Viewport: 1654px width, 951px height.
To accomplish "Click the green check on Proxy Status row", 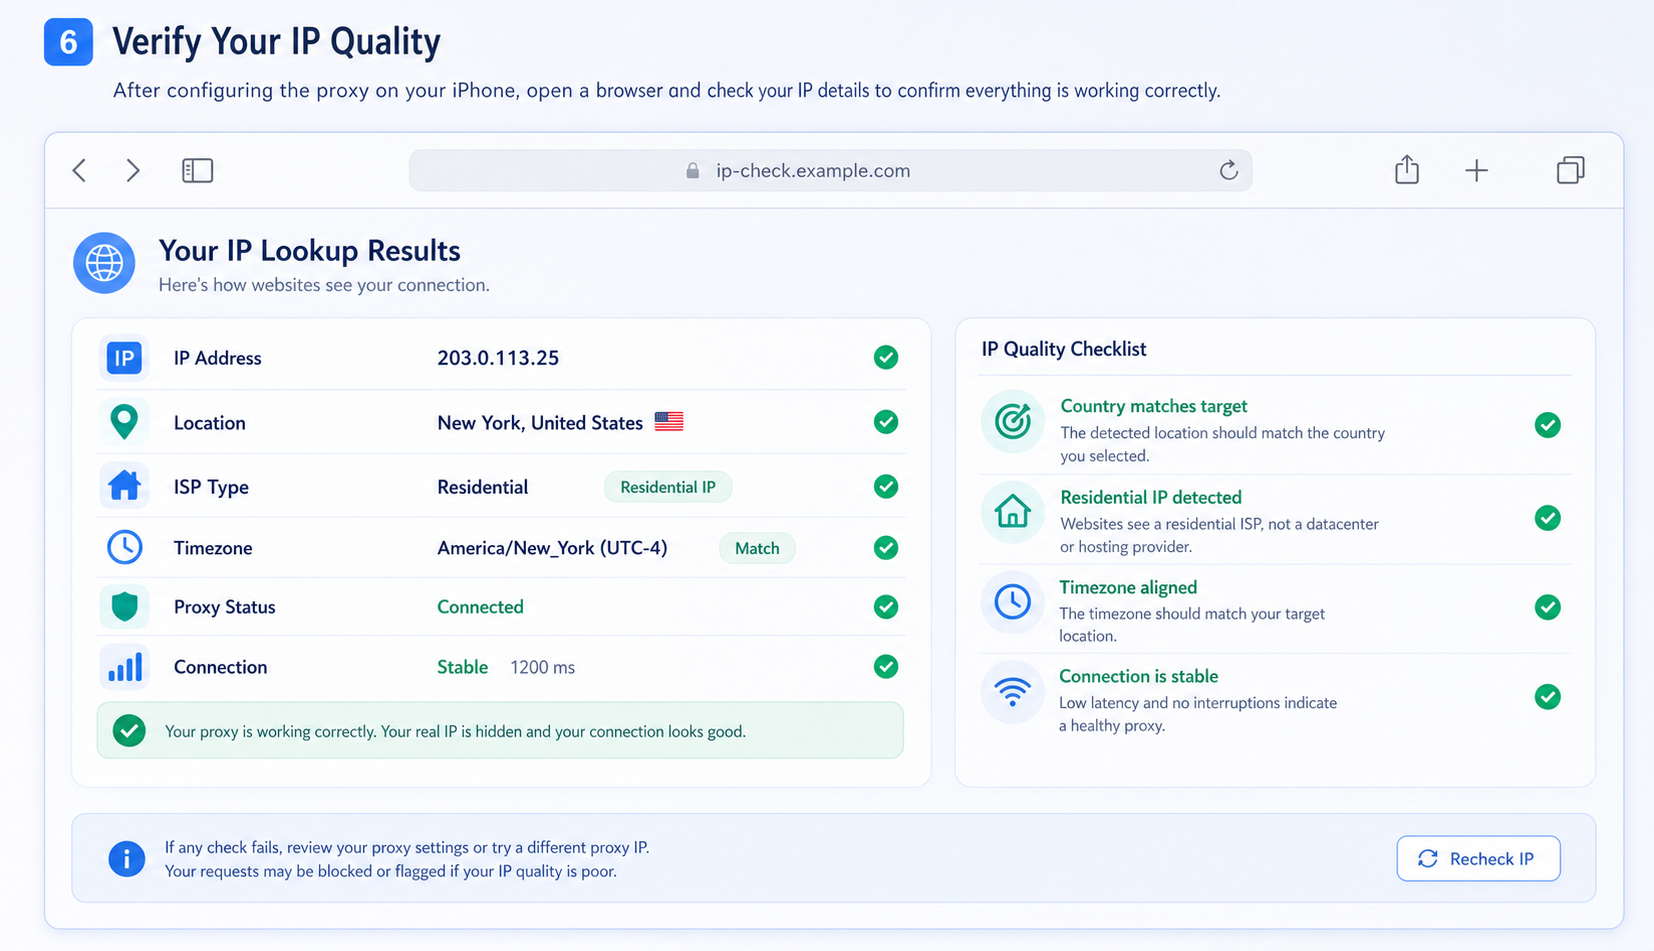I will (886, 606).
